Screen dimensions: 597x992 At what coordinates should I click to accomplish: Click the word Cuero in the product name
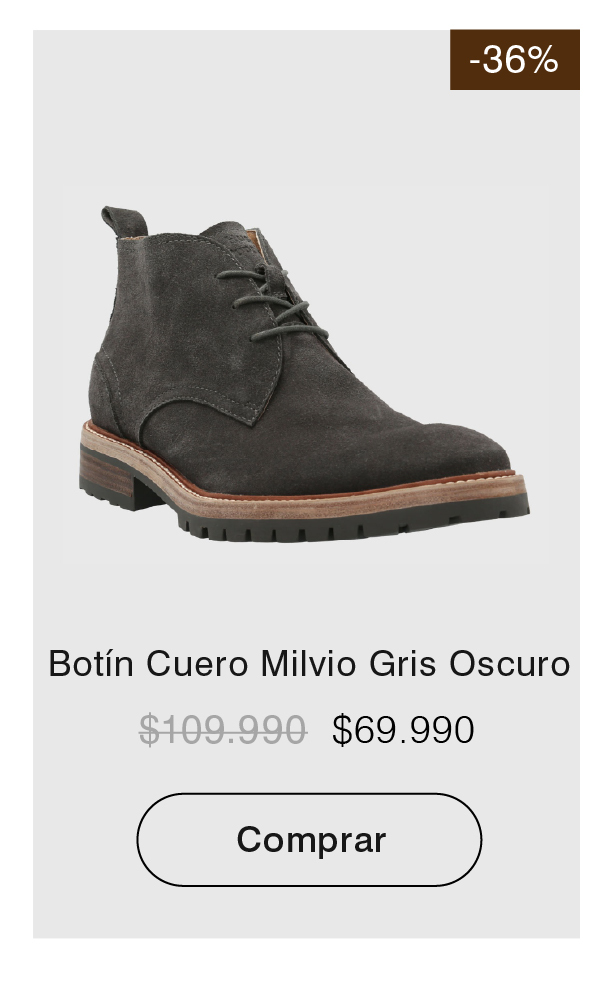click(197, 664)
